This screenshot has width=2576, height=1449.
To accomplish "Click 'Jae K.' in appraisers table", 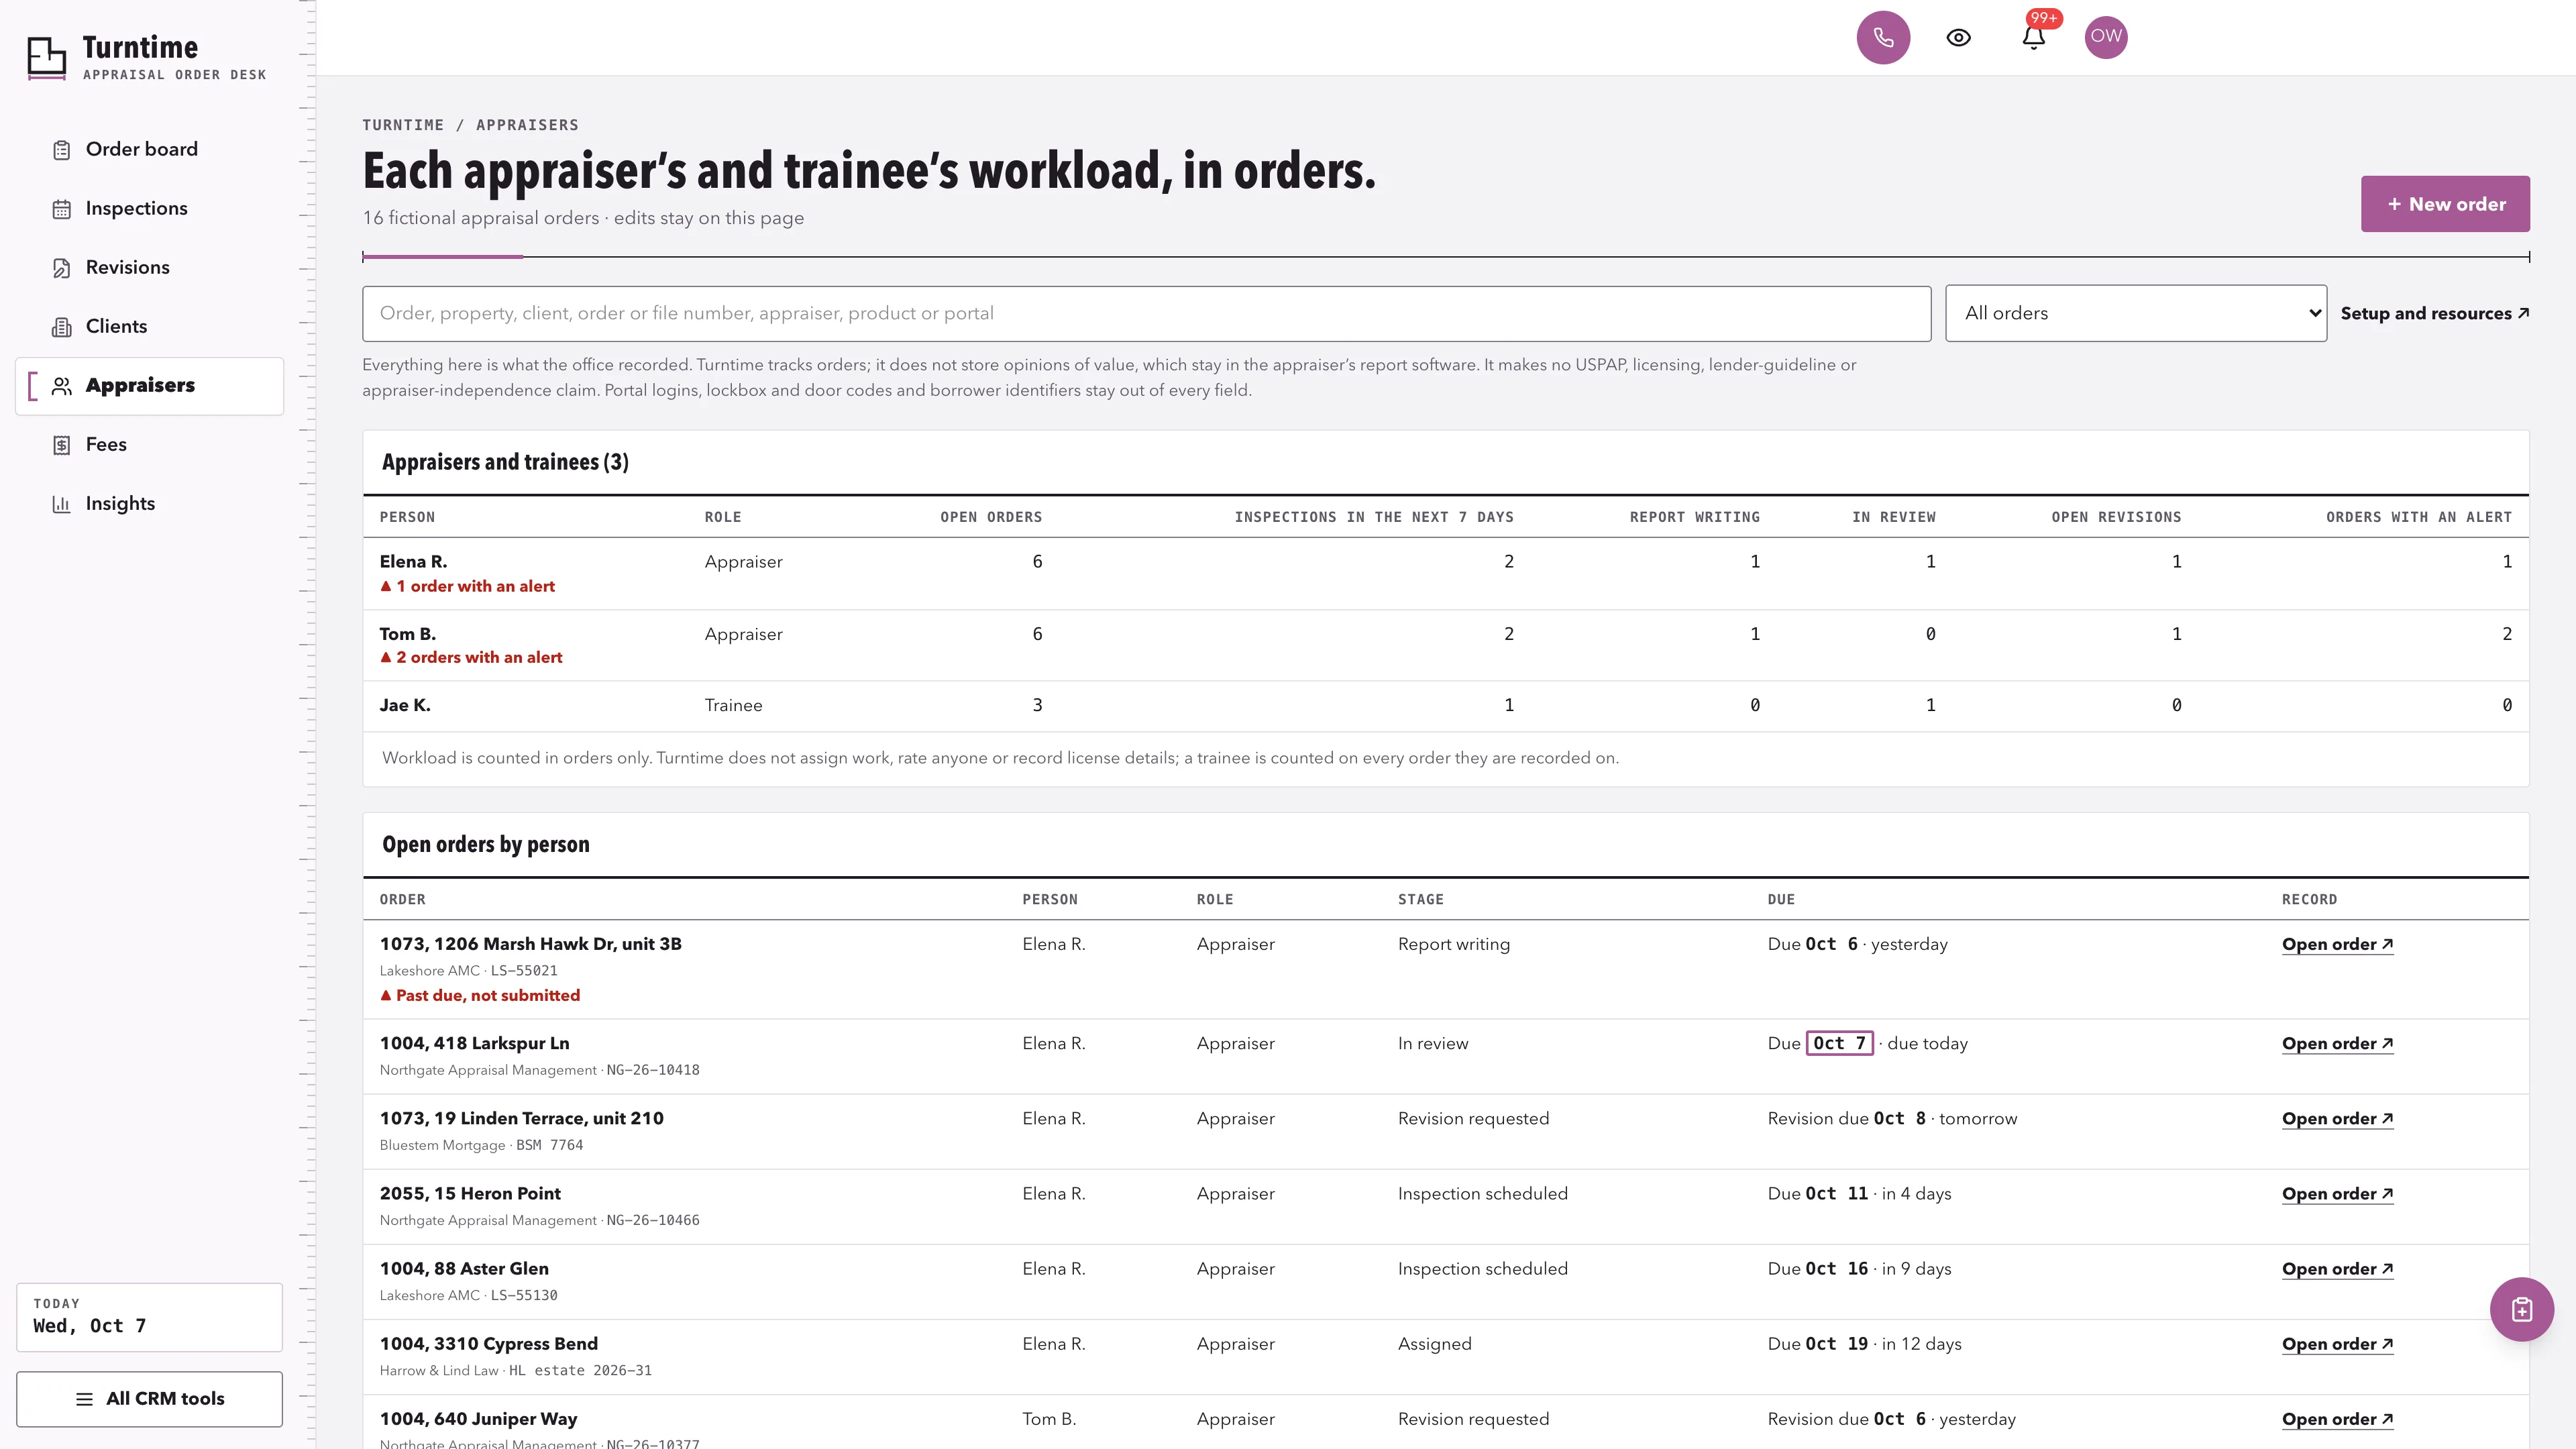I will 405,705.
